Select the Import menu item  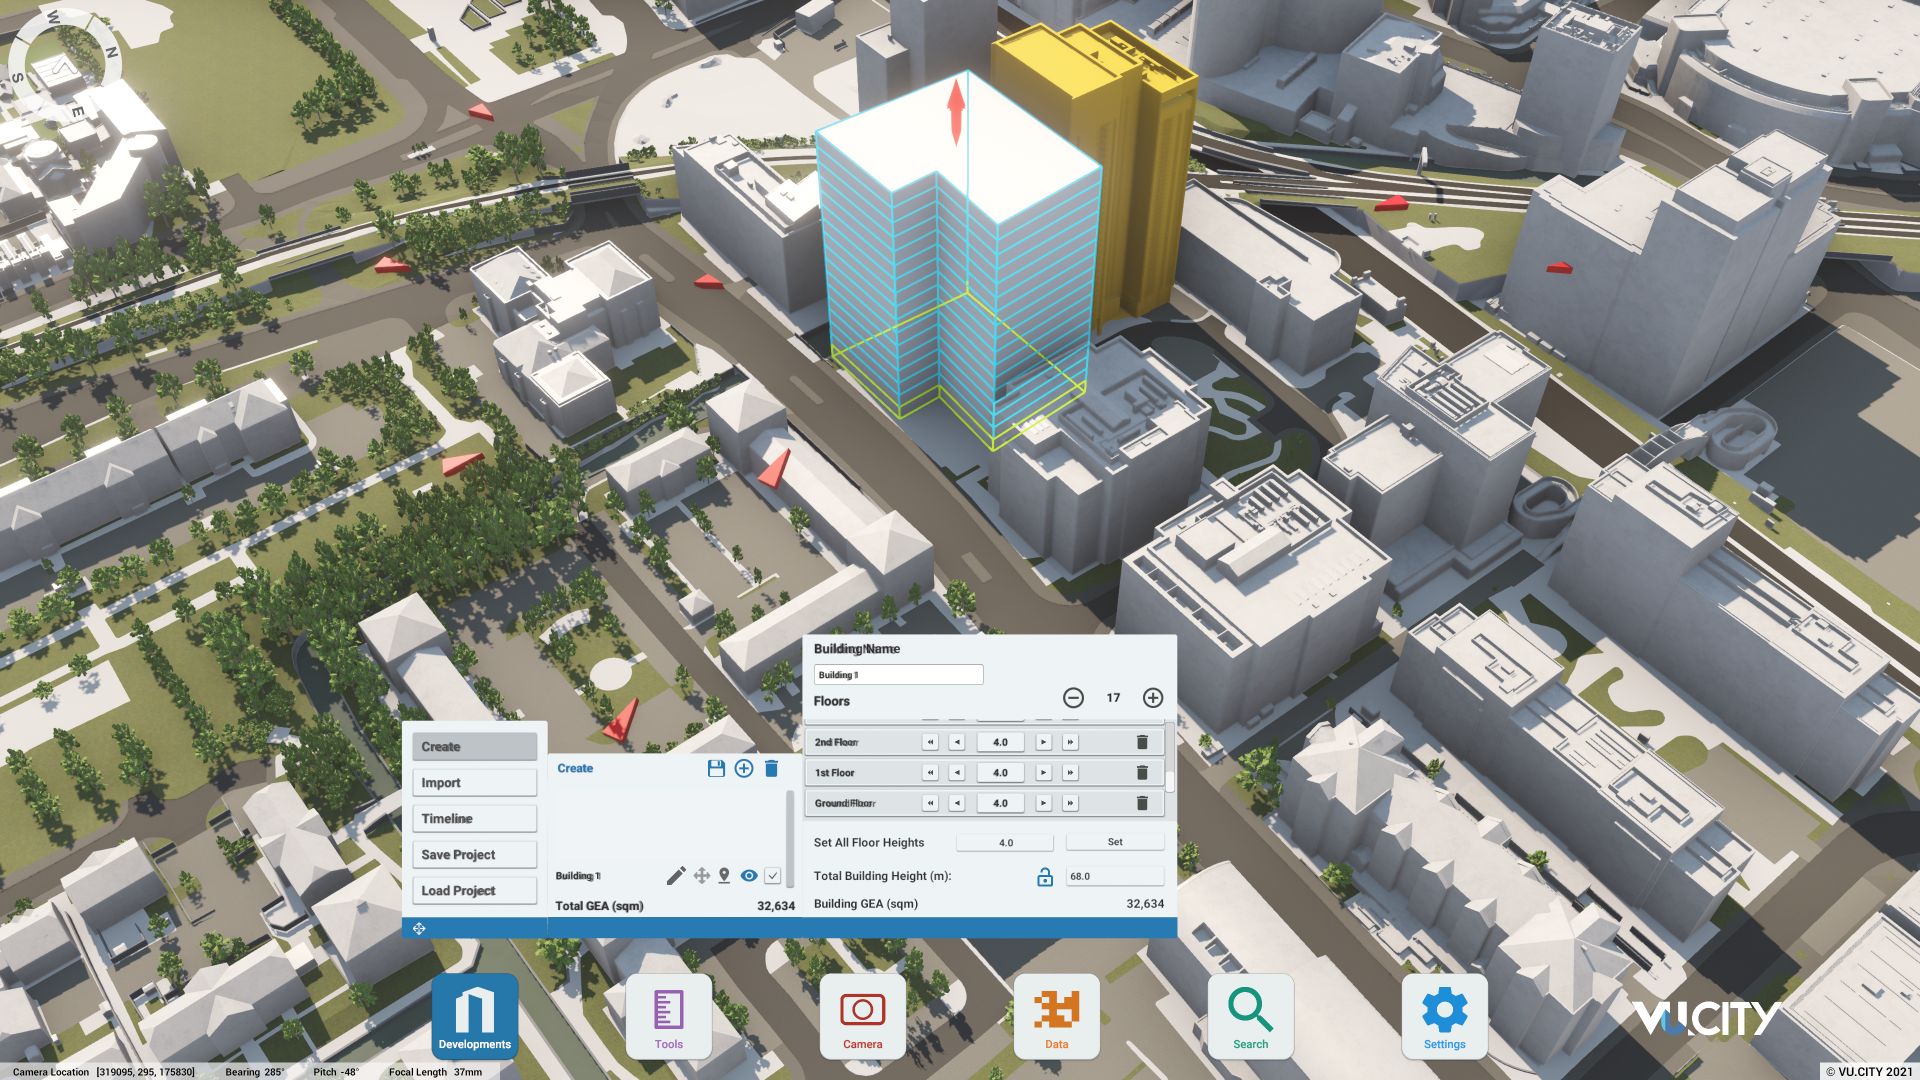coord(474,782)
